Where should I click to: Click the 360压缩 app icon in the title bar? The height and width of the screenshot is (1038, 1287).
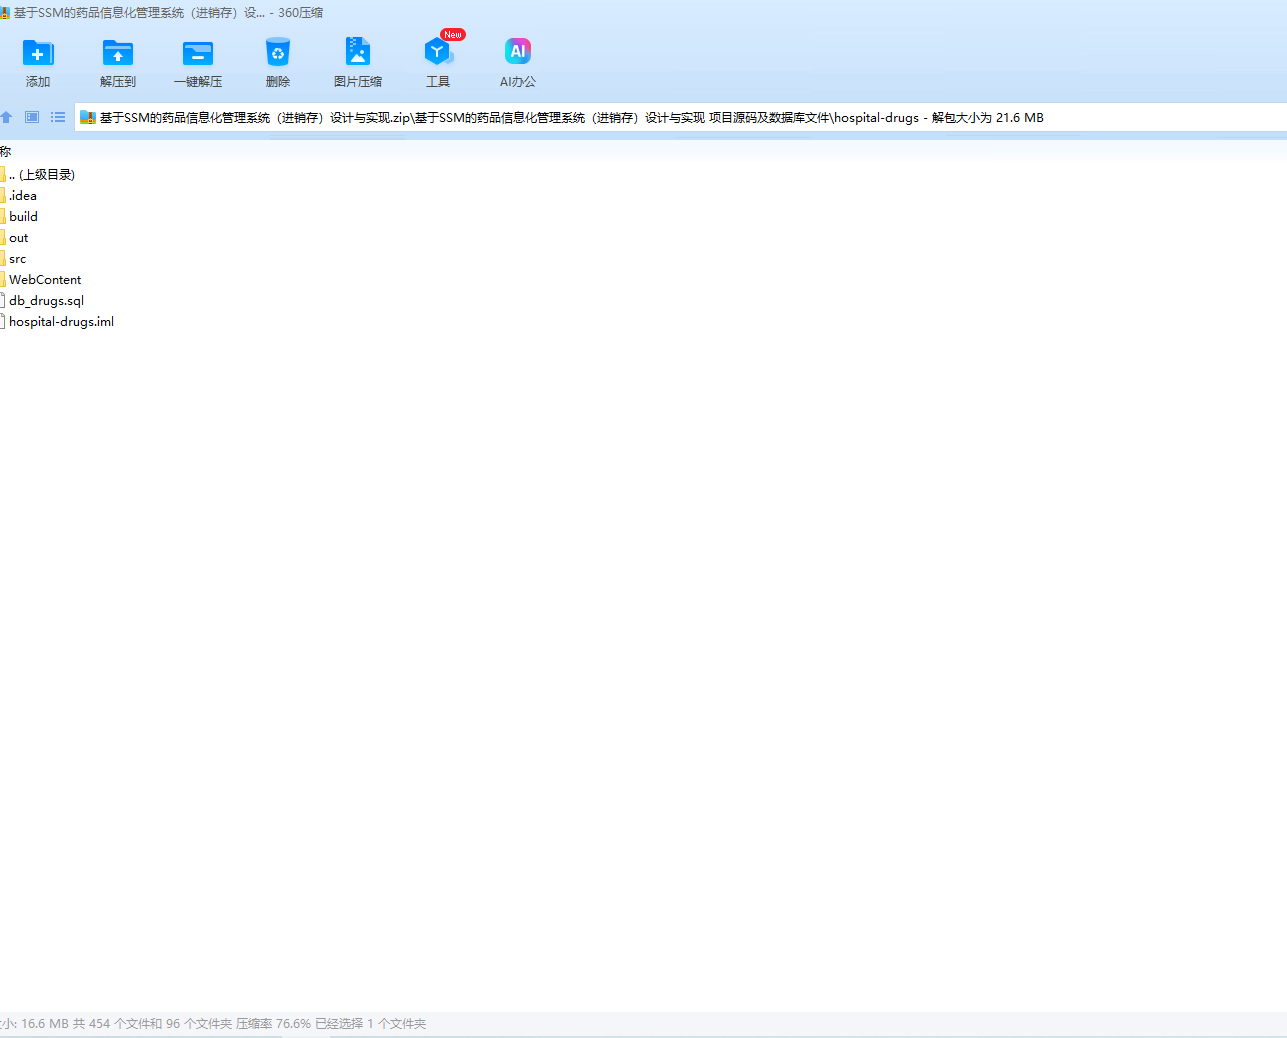click(x=4, y=13)
